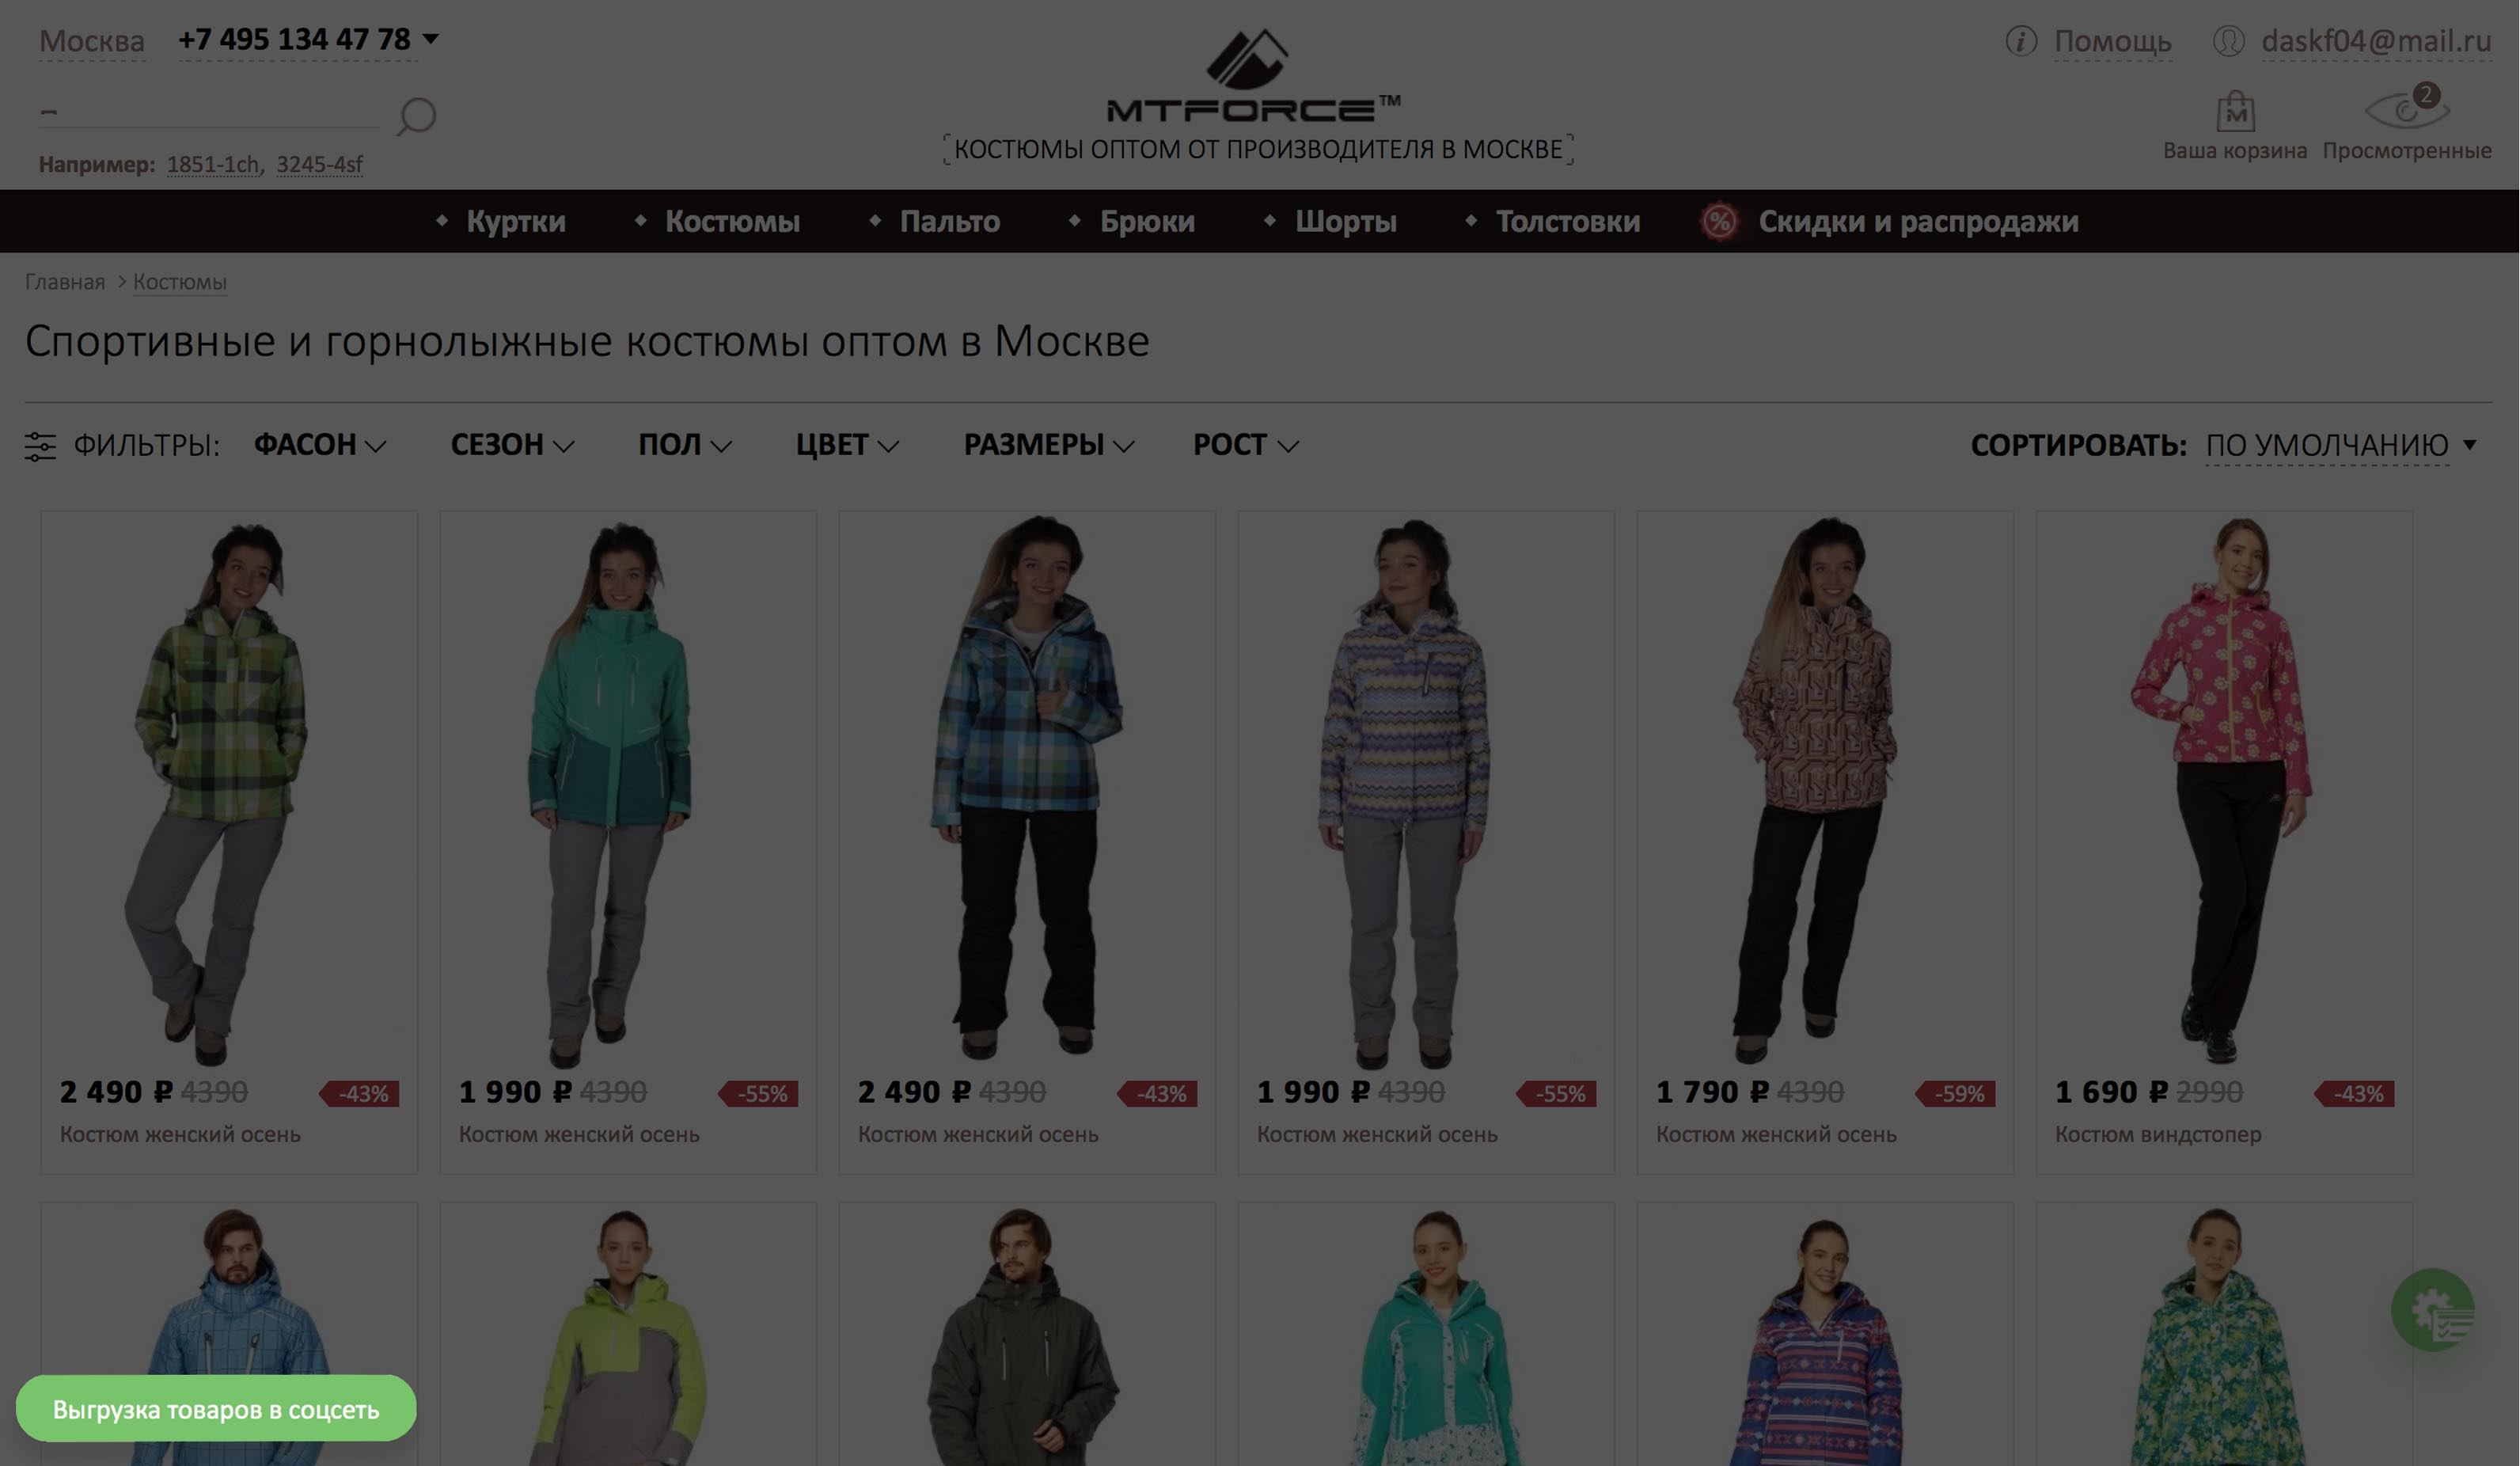Click the filters sliders icon

pos(40,446)
